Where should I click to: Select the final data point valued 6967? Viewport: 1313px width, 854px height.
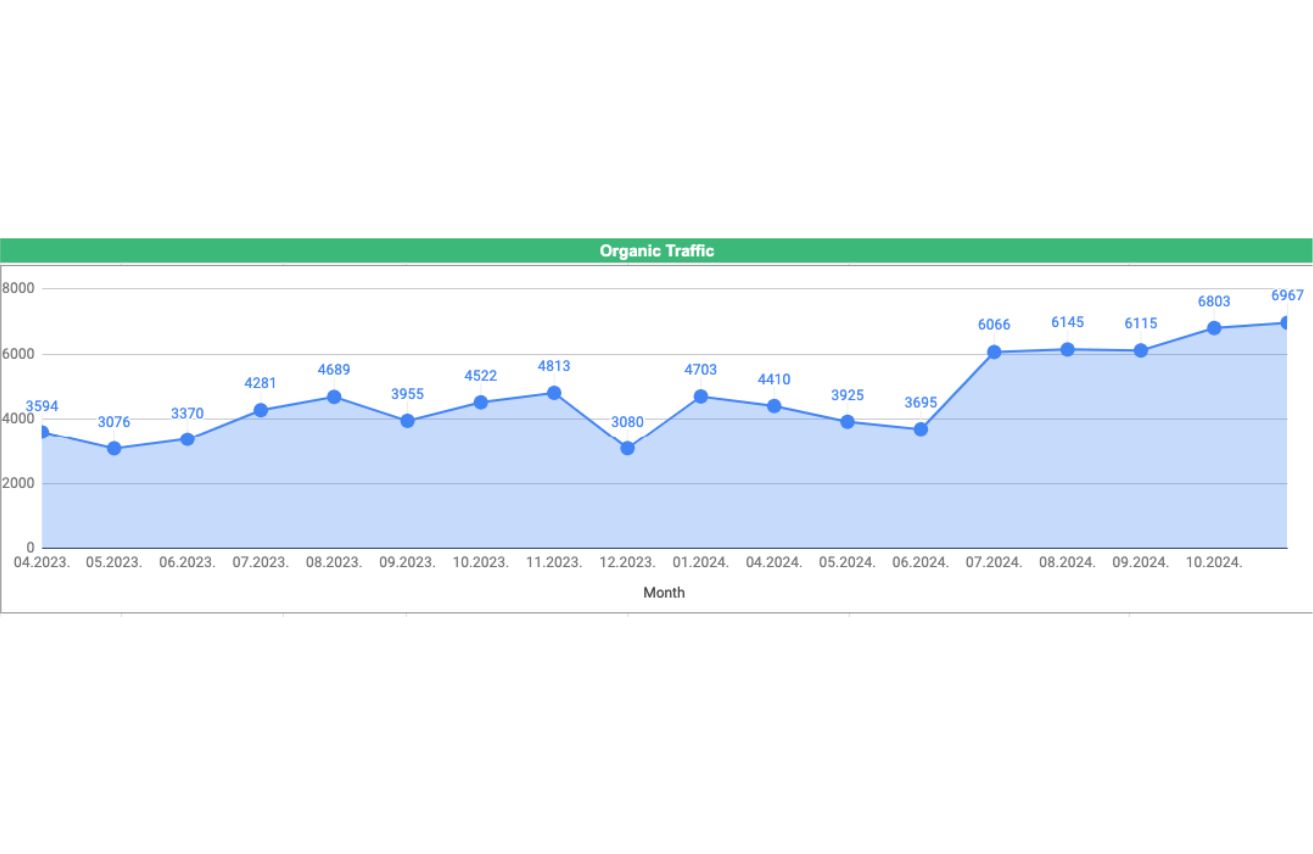(x=1286, y=323)
